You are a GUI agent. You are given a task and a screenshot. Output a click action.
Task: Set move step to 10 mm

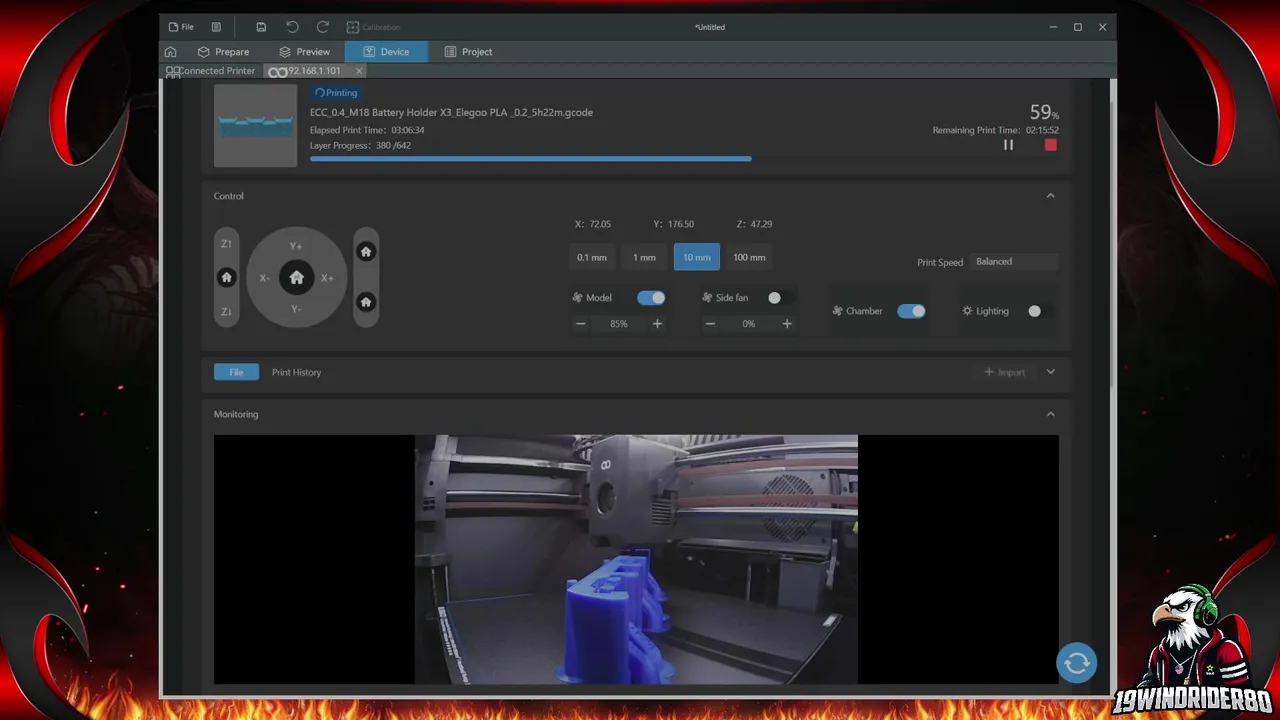click(697, 257)
